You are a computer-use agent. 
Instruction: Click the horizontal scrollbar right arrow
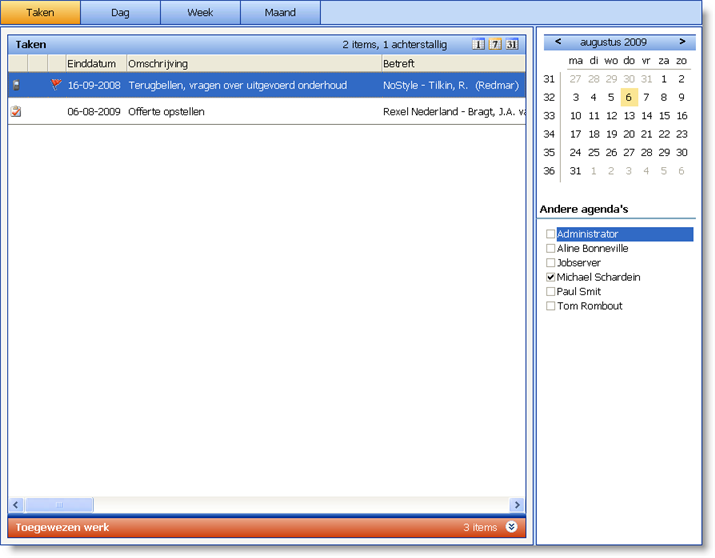point(517,505)
